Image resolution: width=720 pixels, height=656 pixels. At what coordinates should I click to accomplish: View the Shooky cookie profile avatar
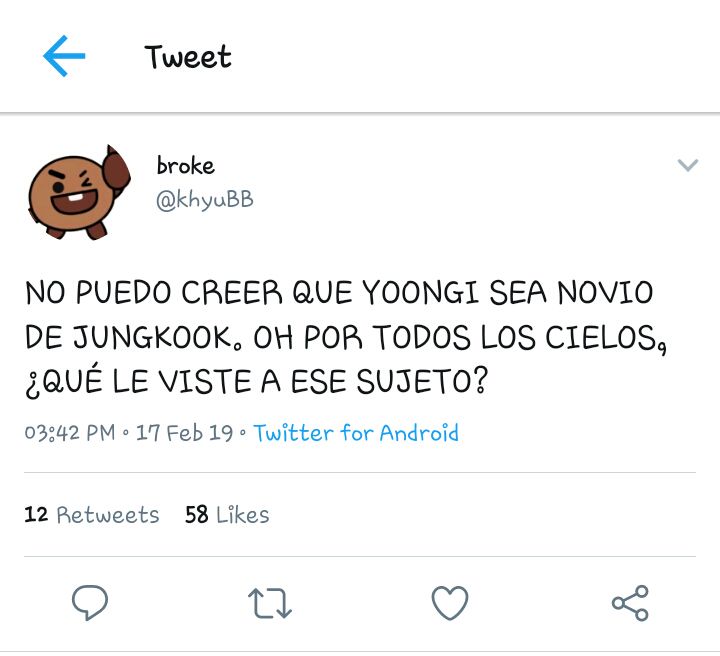click(79, 192)
